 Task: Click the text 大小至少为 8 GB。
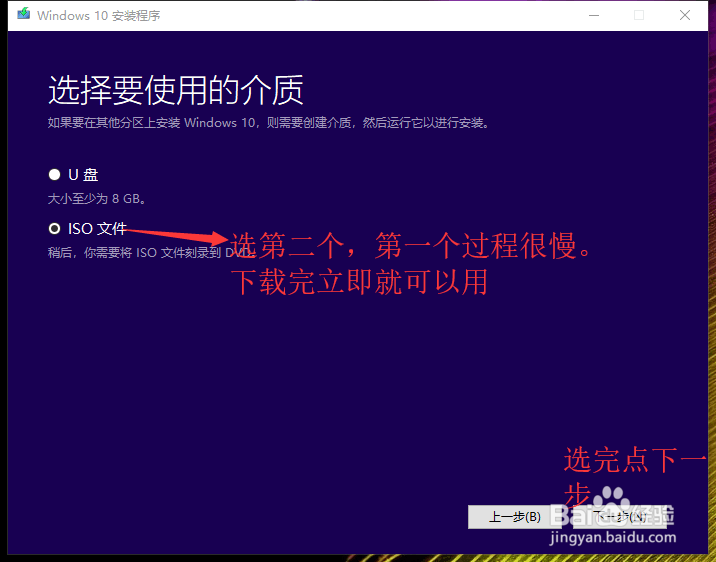click(97, 199)
